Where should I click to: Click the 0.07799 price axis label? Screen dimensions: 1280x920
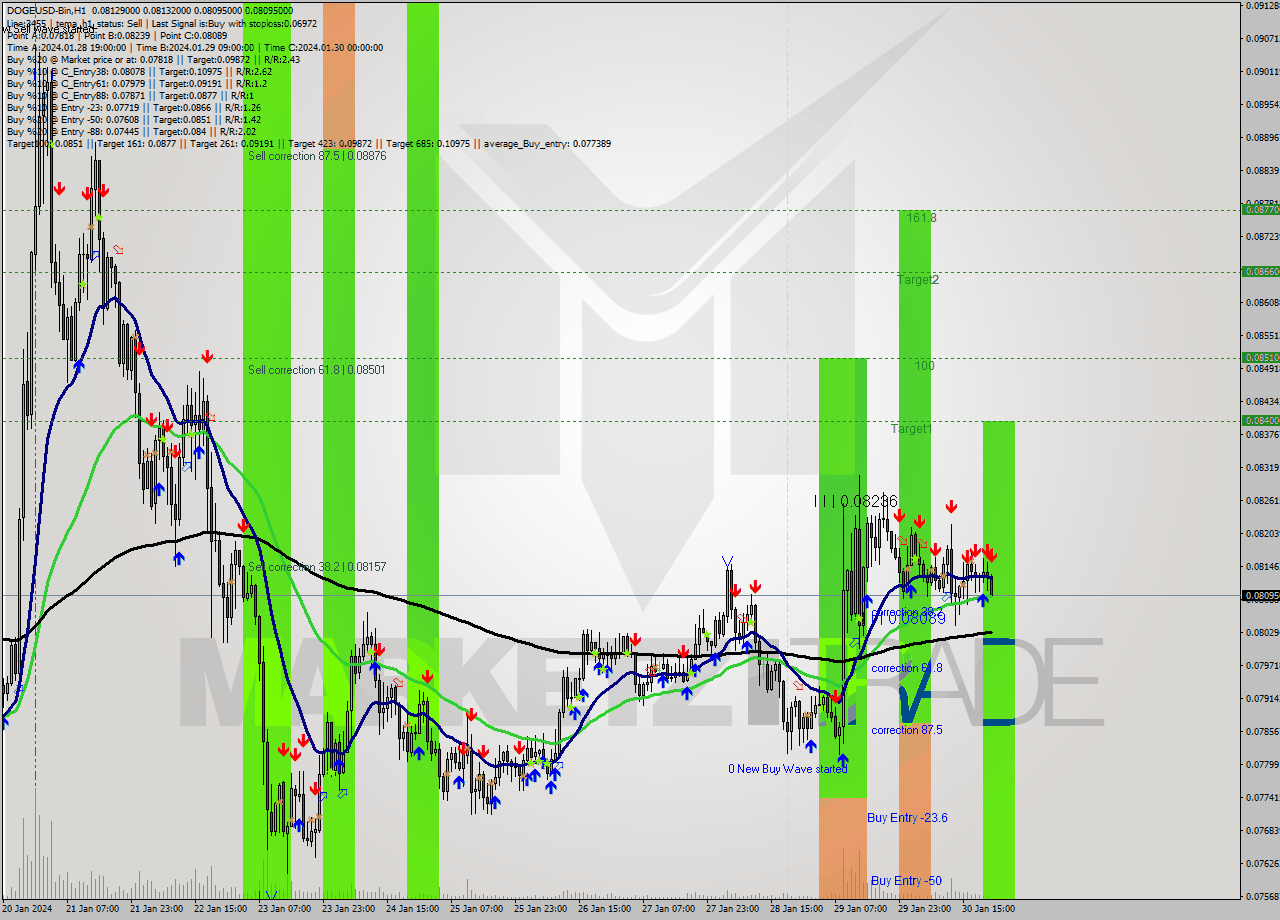[1261, 764]
